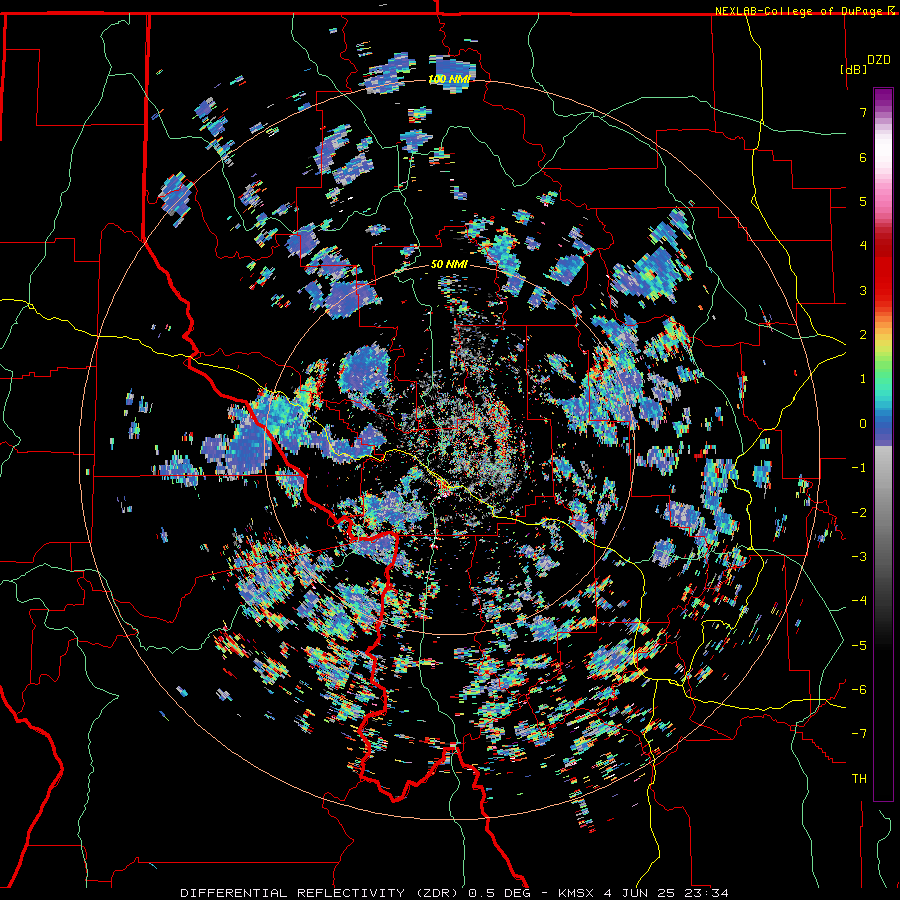Pick the red band of the ZDR color bar
The width and height of the screenshot is (900, 900).
[x=883, y=270]
